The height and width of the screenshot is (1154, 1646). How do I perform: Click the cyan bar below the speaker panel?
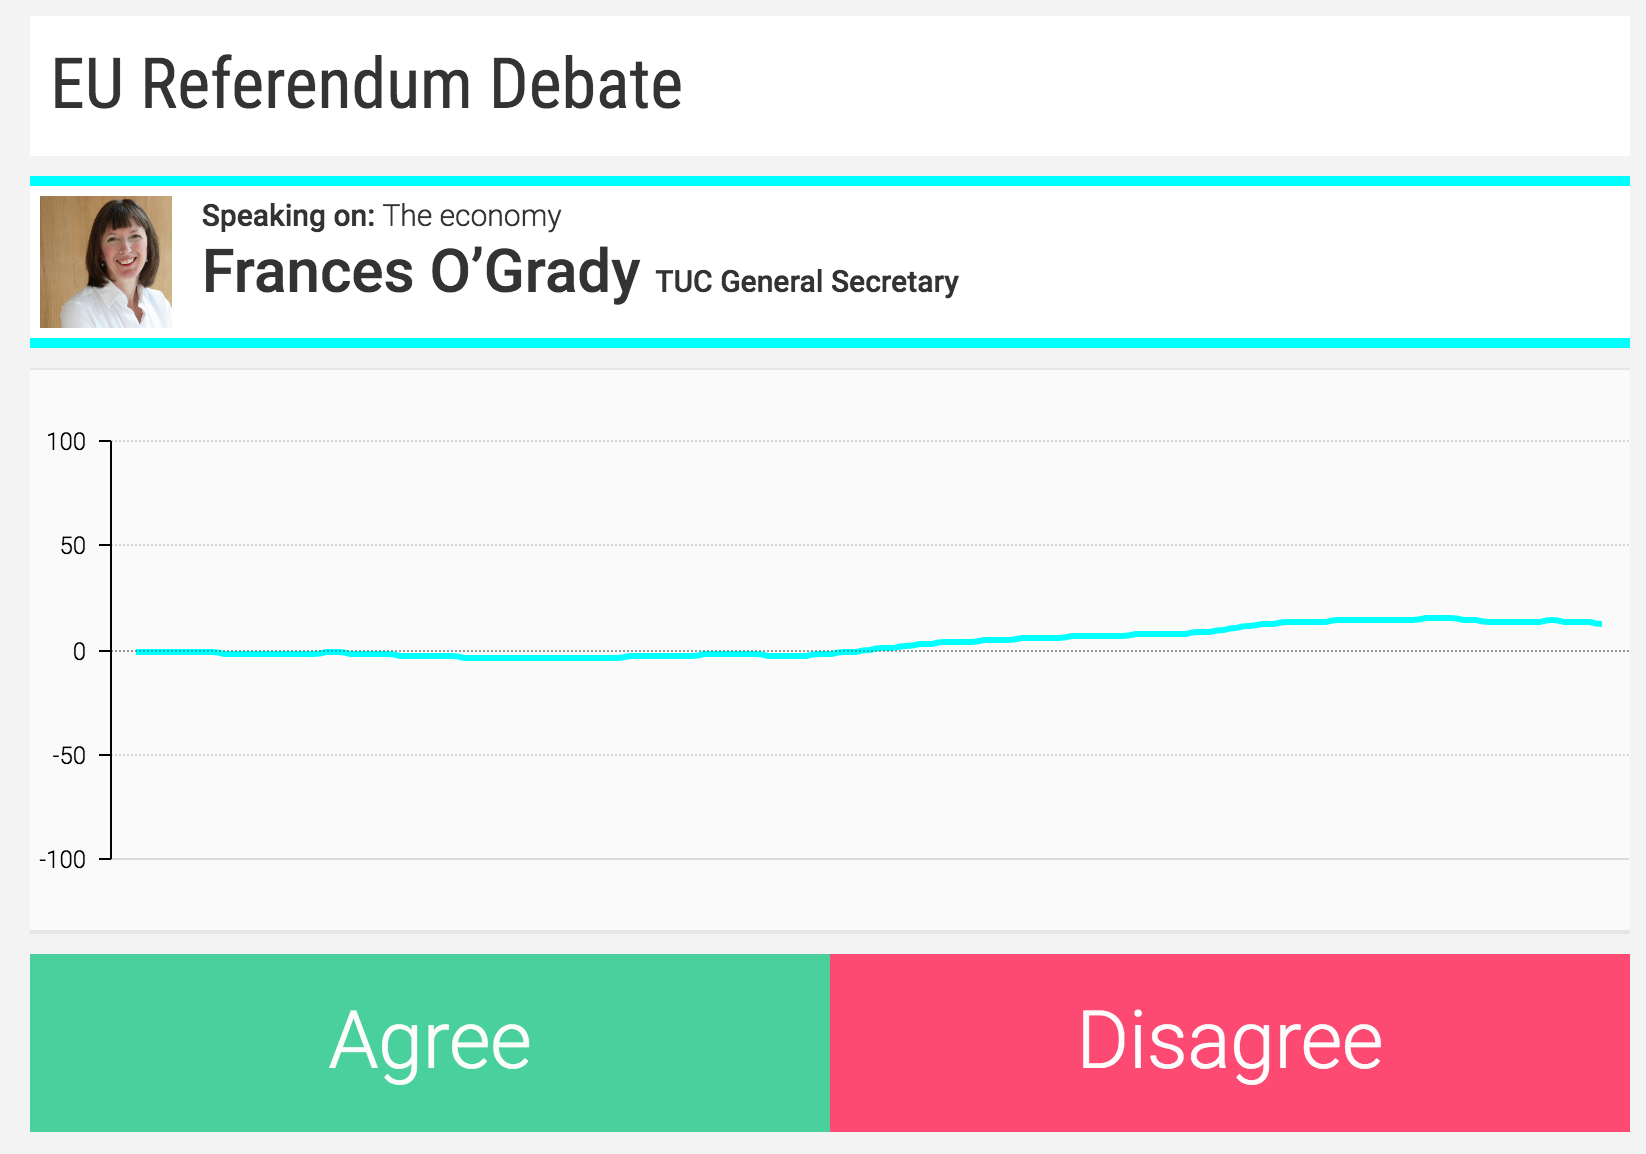pyautogui.click(x=830, y=343)
